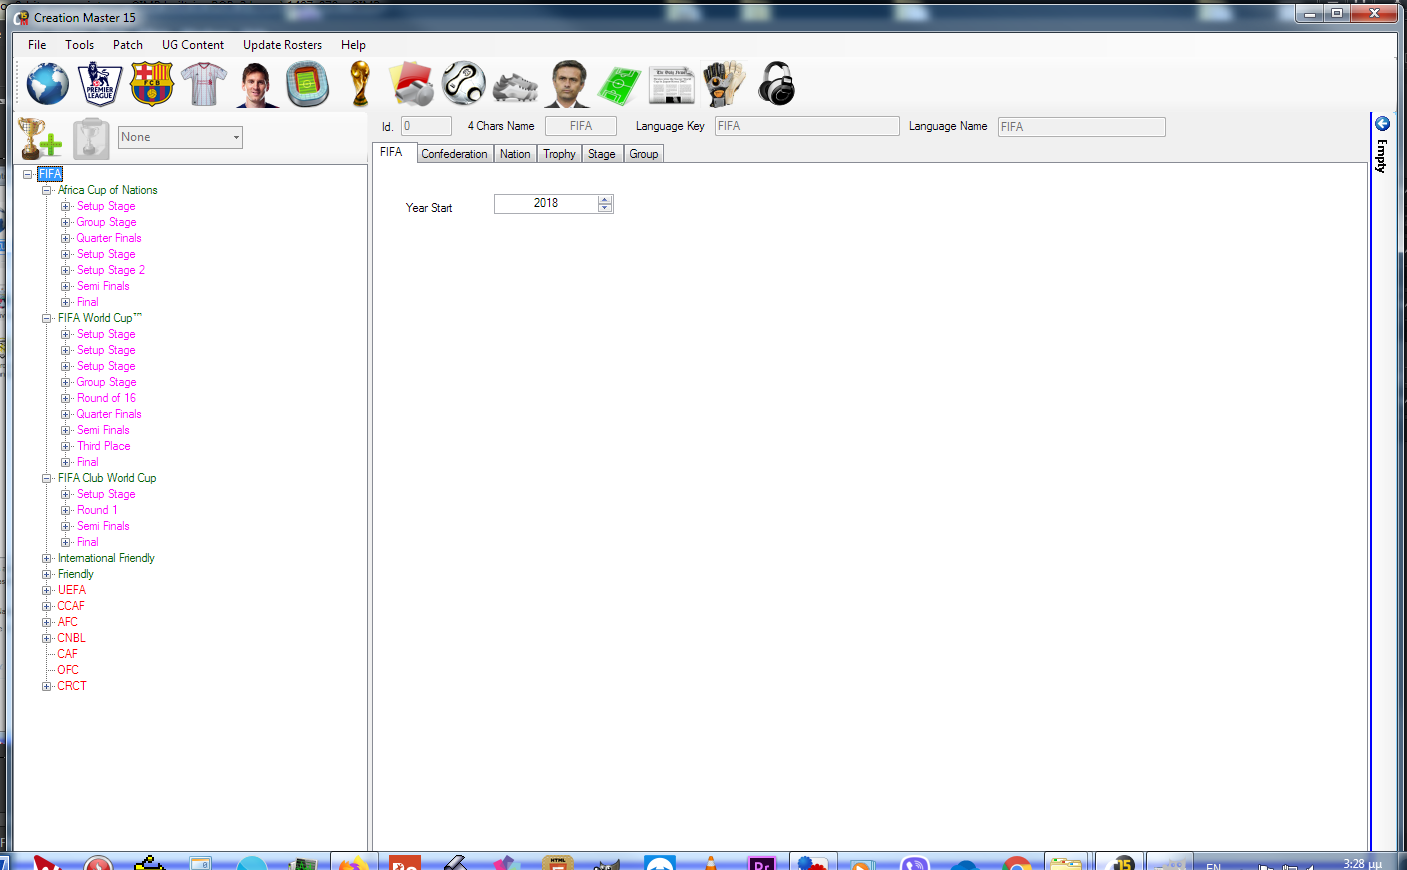Select the Friendly tree item
The width and height of the screenshot is (1407, 870).
click(x=76, y=574)
